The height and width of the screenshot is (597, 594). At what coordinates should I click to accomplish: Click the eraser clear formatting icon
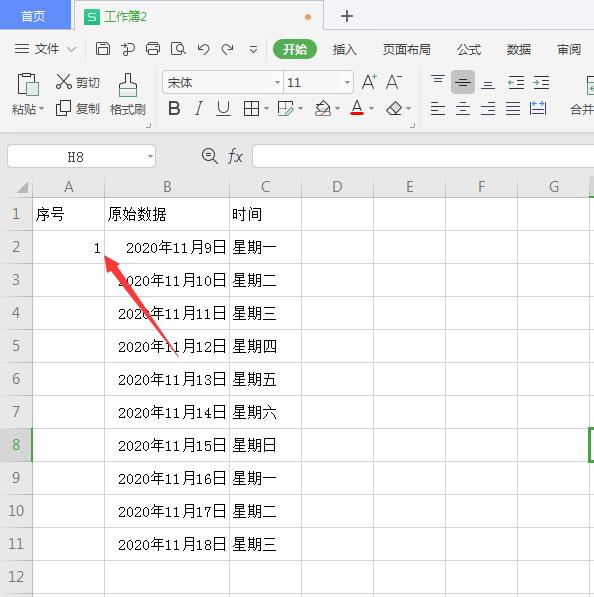(394, 109)
